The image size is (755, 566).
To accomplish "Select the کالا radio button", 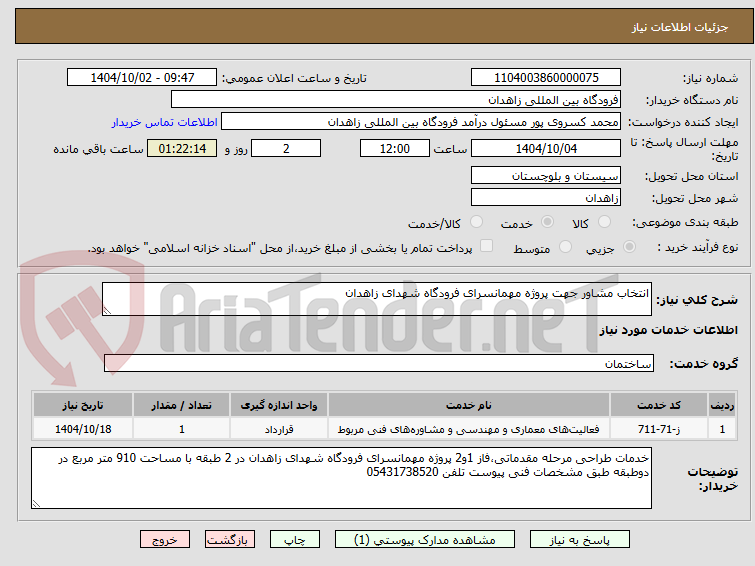I will tap(604, 222).
